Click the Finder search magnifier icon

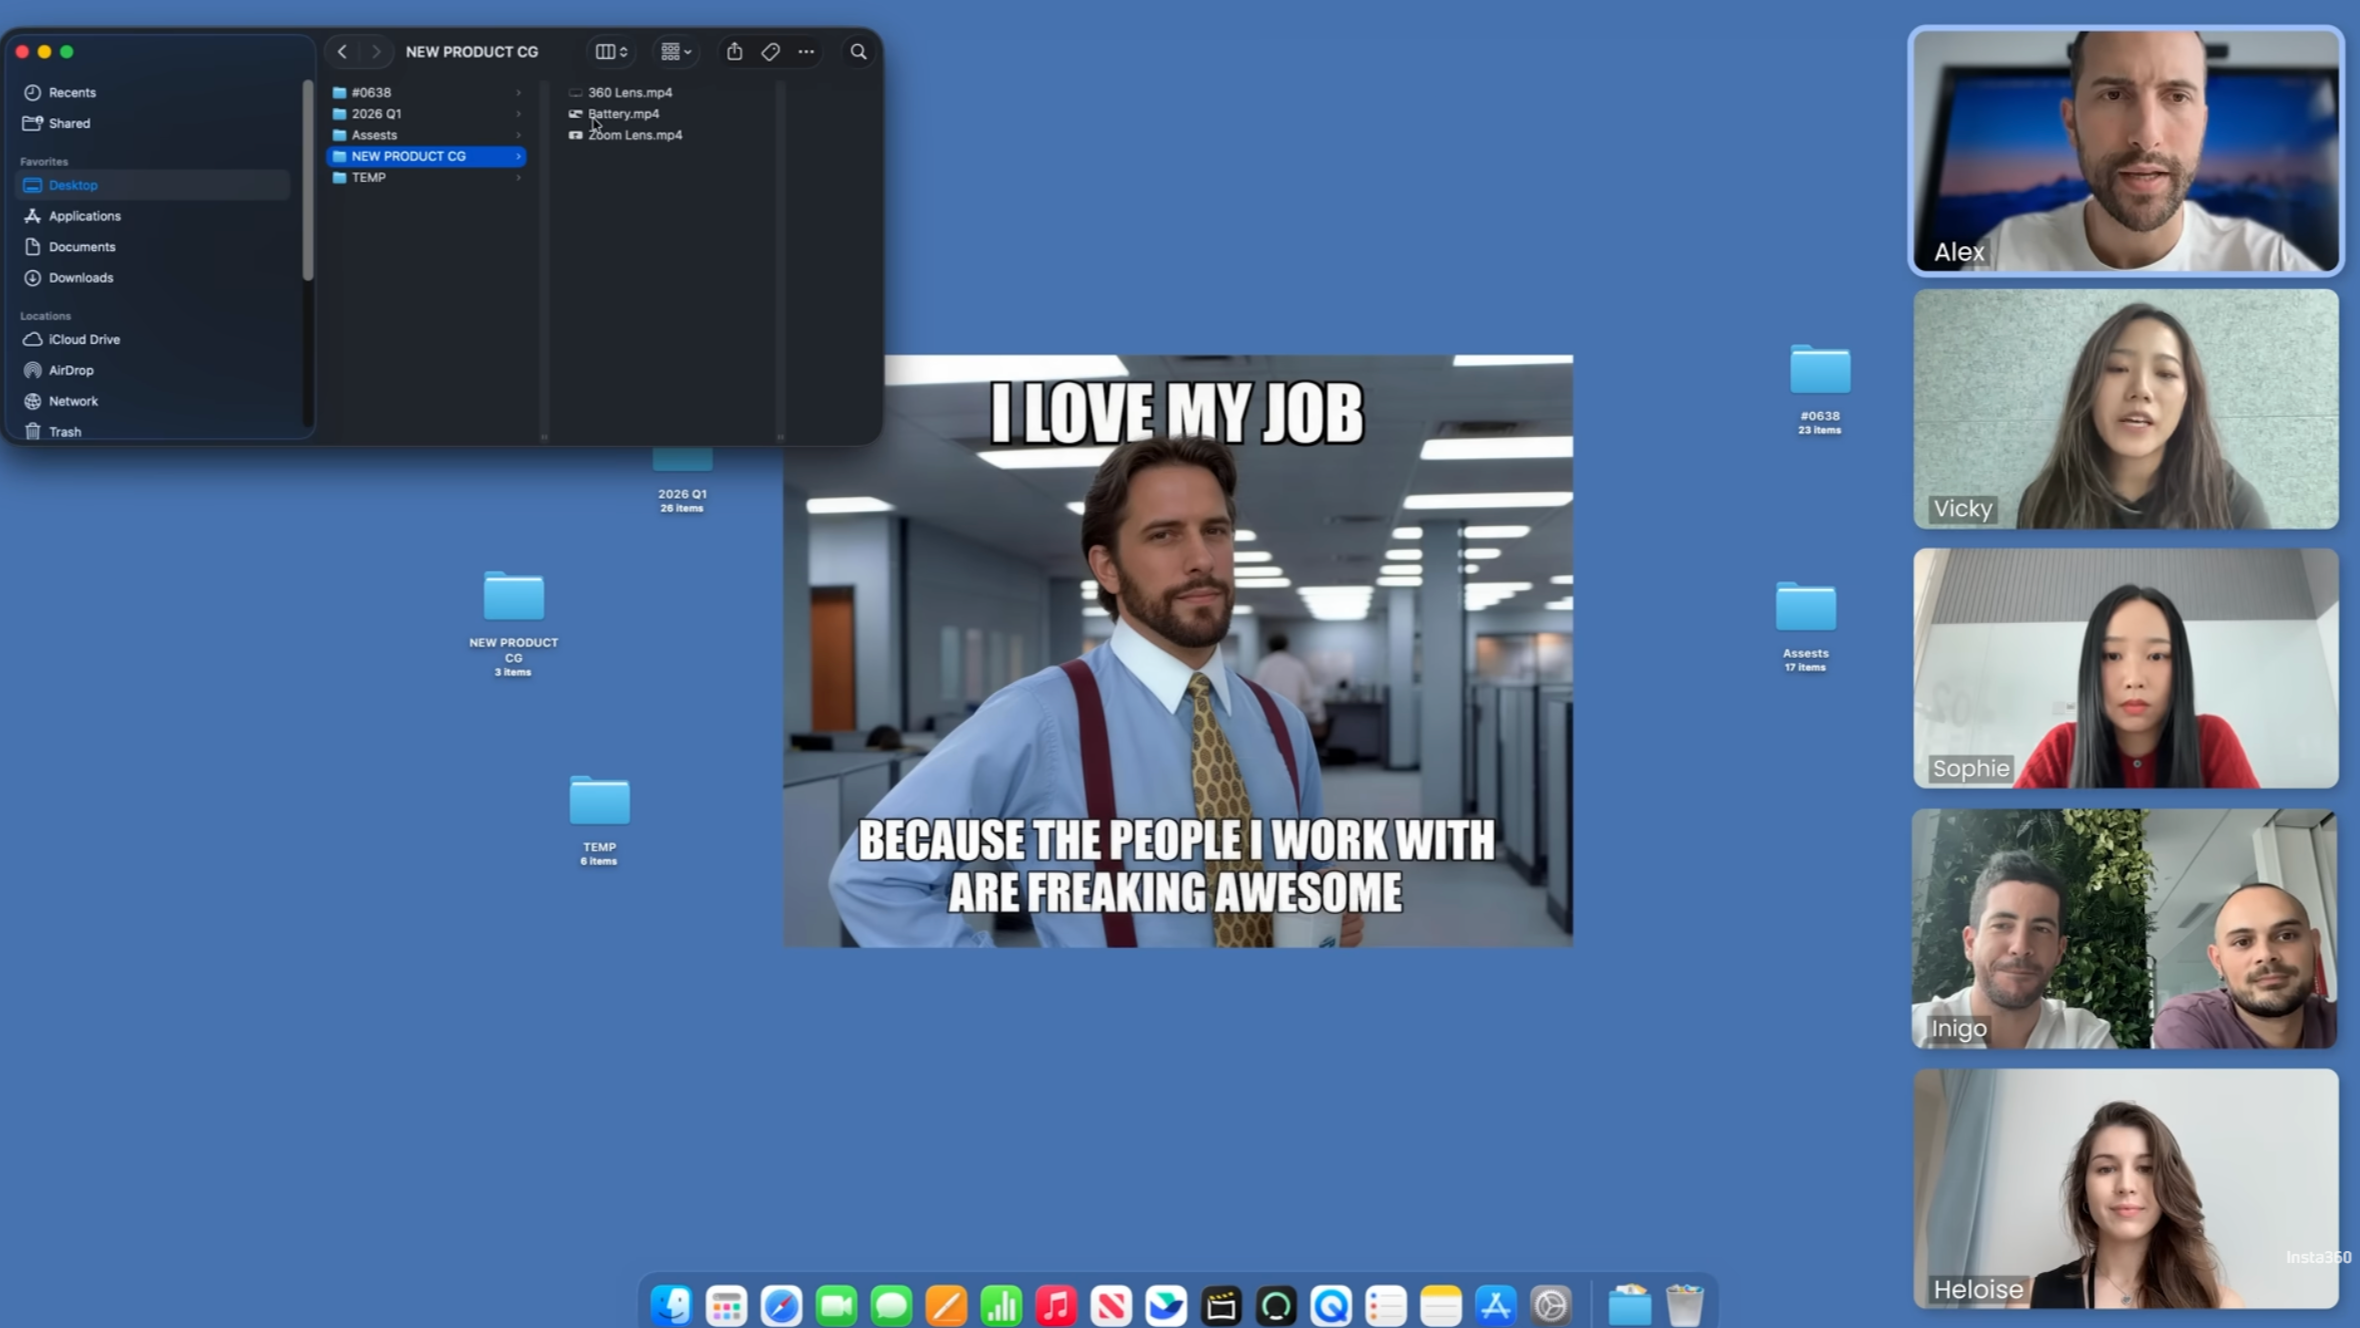pos(858,52)
